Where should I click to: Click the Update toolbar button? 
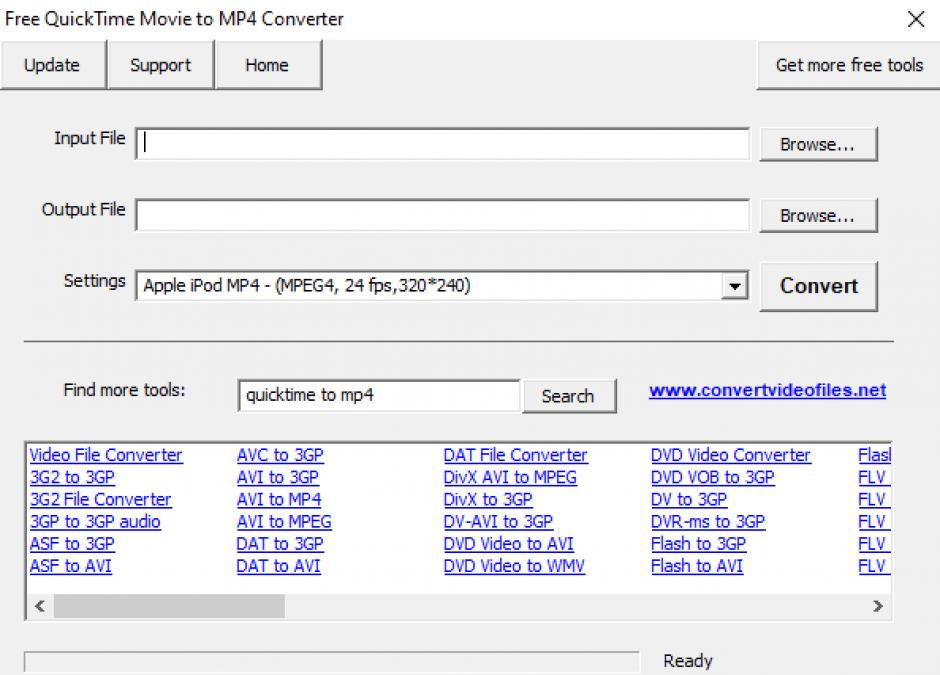point(52,65)
